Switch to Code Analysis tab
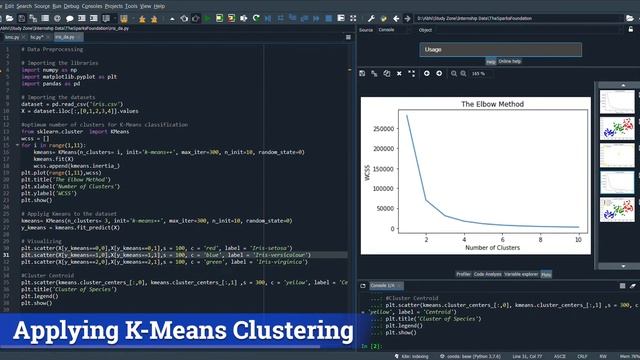 (x=487, y=274)
